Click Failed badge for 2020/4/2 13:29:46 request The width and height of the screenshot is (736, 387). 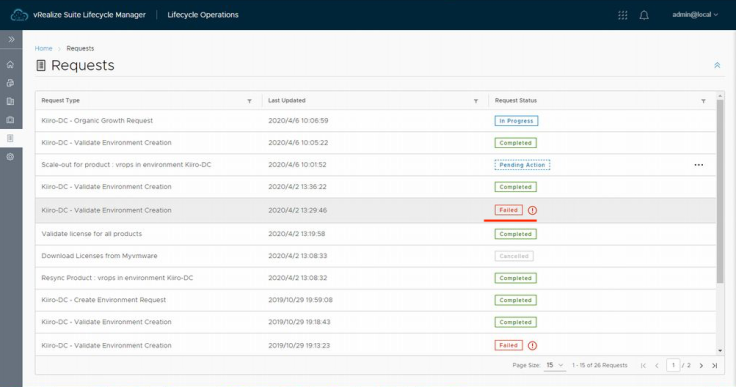[x=508, y=210]
